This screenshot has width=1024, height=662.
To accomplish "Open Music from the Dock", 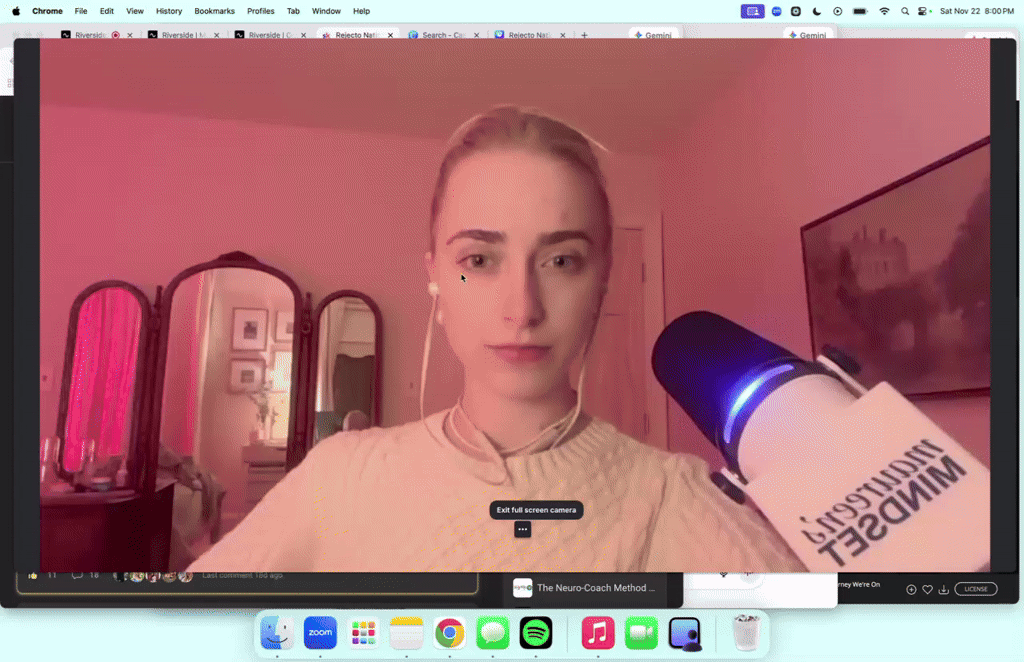I will pos(598,632).
